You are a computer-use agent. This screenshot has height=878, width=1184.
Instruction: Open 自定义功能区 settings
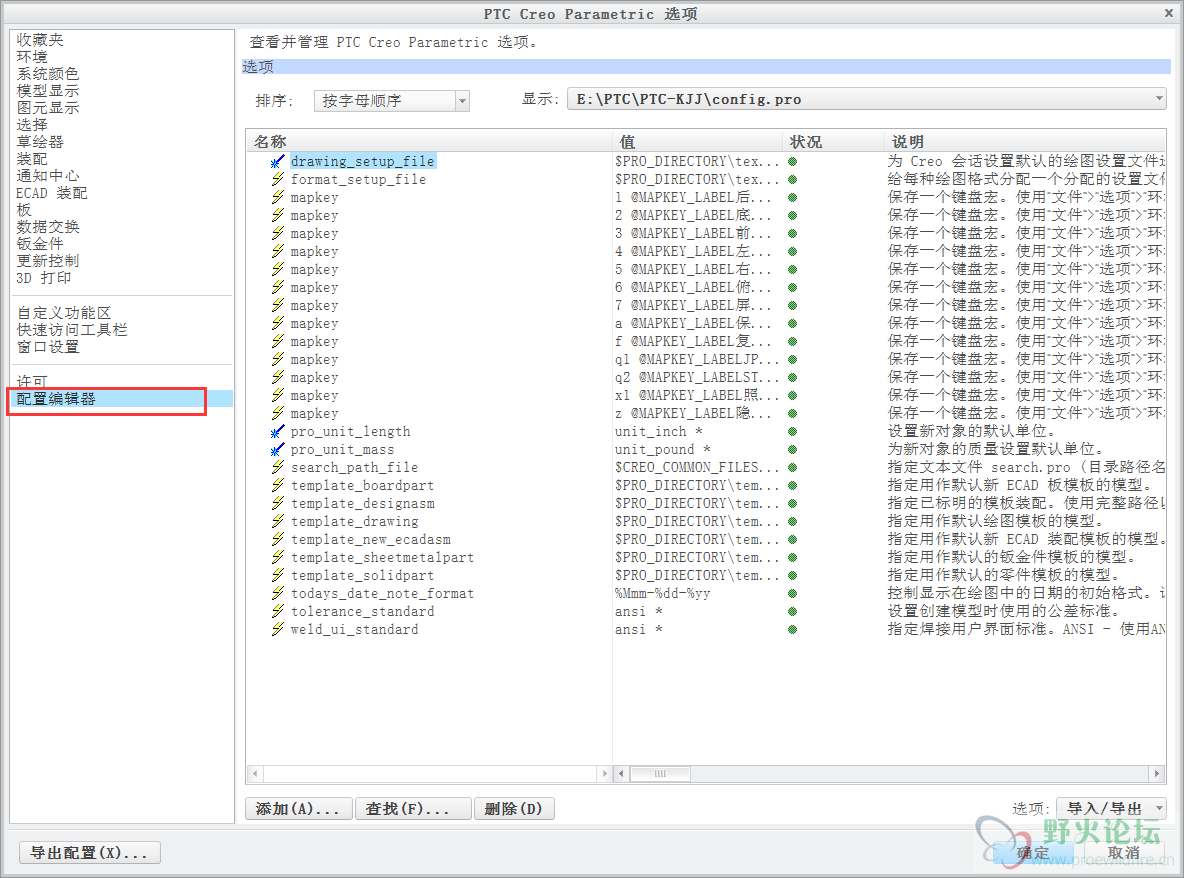pyautogui.click(x=64, y=313)
